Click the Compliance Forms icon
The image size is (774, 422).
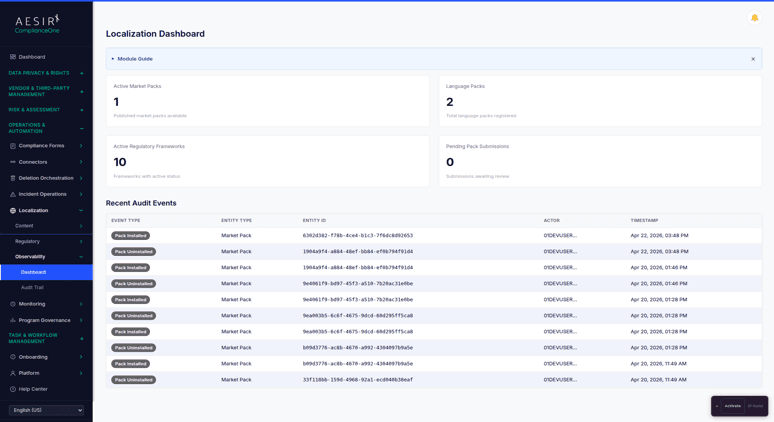[x=13, y=146]
